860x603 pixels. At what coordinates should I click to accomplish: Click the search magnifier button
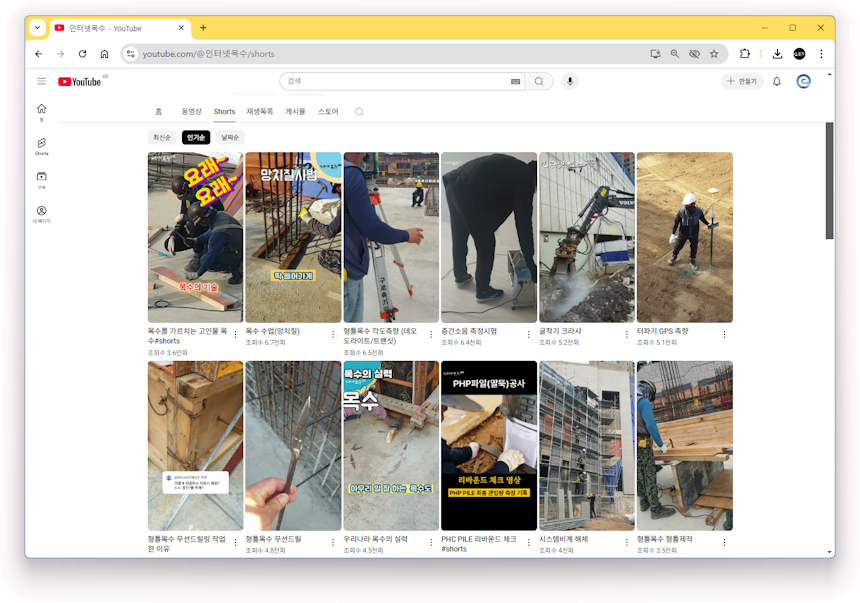(539, 81)
